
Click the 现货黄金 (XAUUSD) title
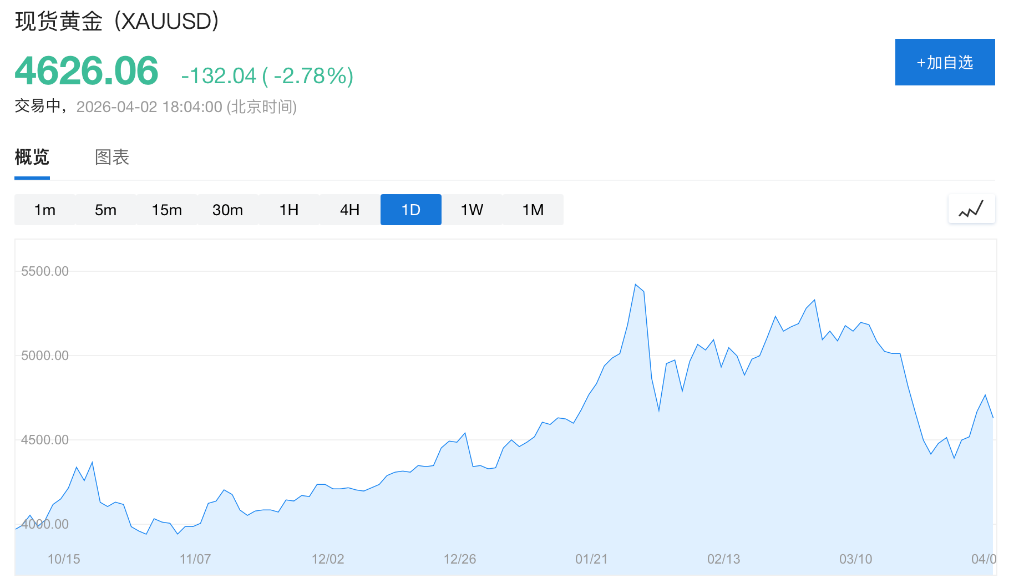[x=115, y=19]
